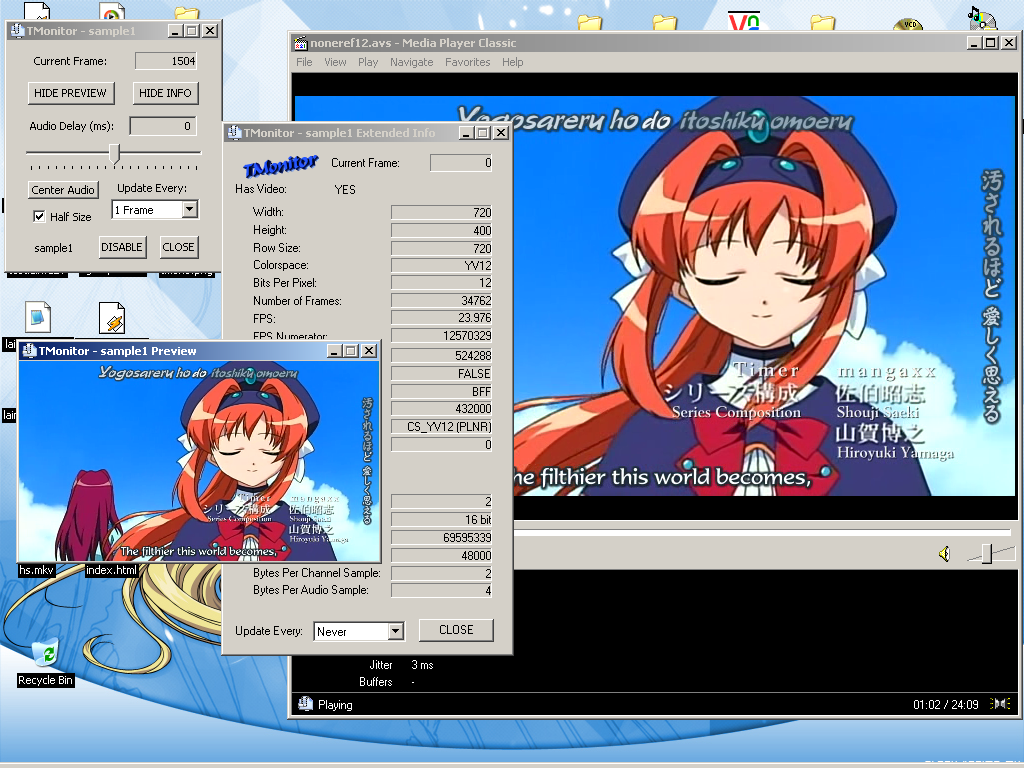Click the HIDE PREVIEW button
The height and width of the screenshot is (768, 1024).
pos(71,93)
